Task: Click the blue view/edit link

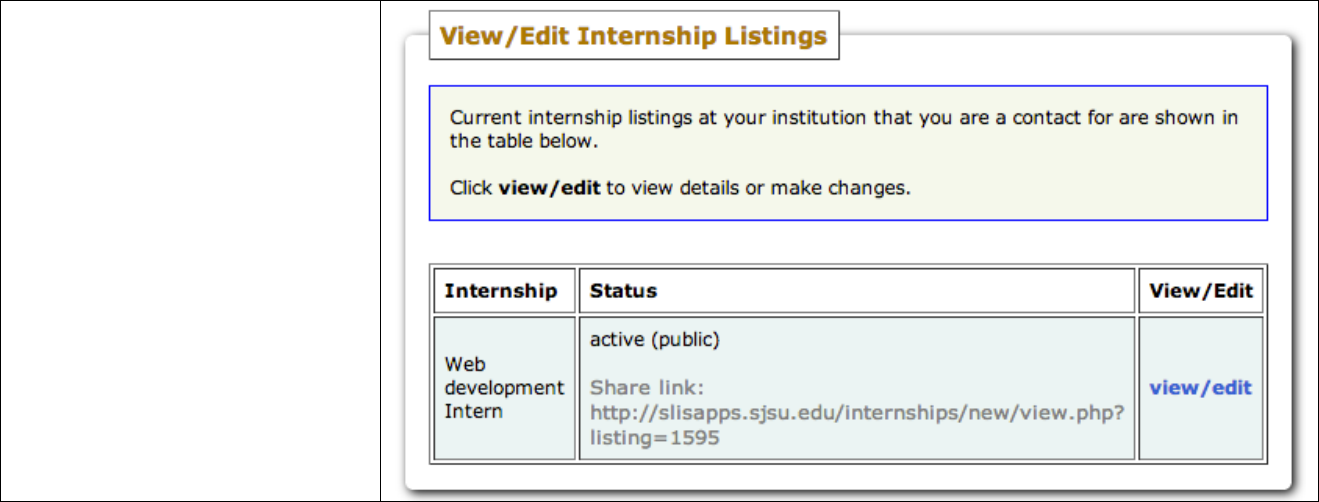Action: pyautogui.click(x=1200, y=388)
